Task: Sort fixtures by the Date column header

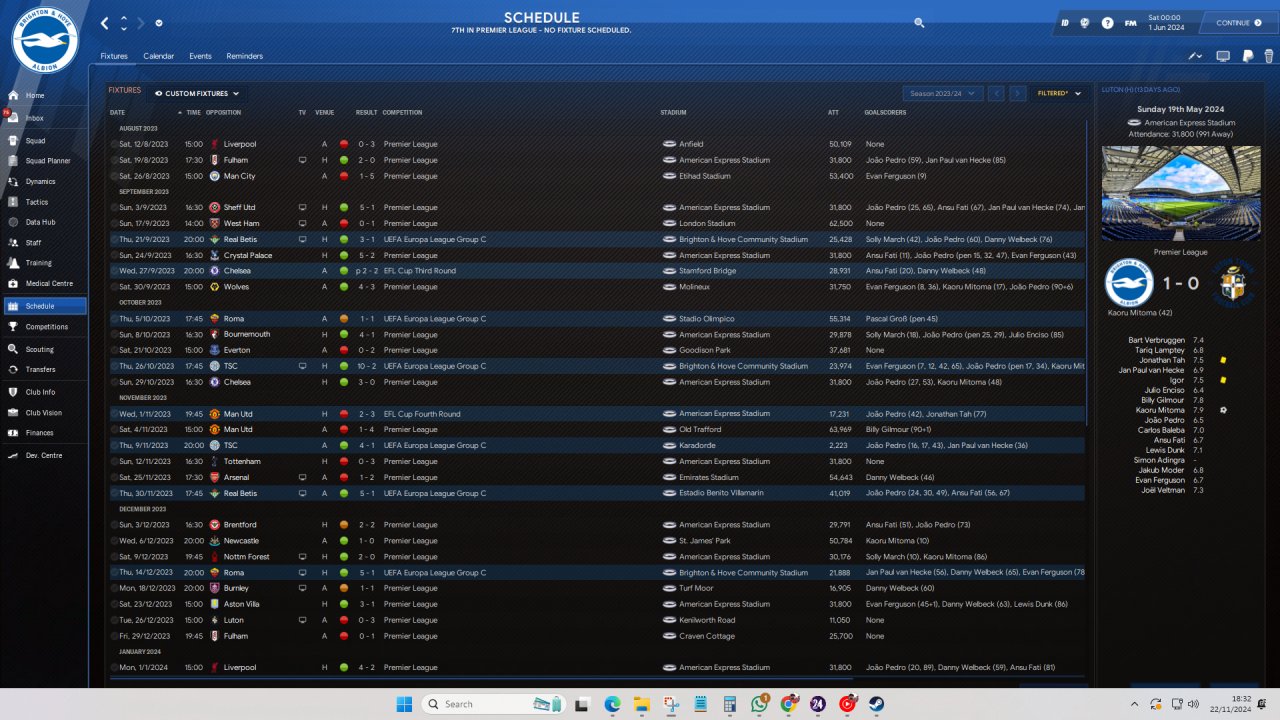Action: coord(117,112)
